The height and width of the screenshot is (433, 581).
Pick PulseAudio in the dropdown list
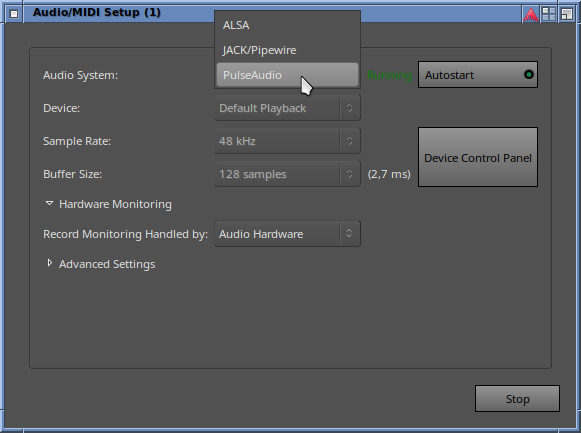(x=287, y=75)
